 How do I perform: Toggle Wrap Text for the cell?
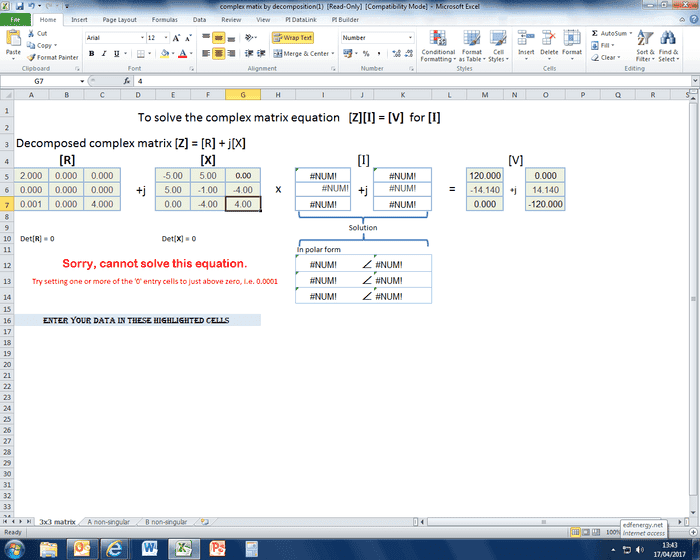pyautogui.click(x=292, y=37)
